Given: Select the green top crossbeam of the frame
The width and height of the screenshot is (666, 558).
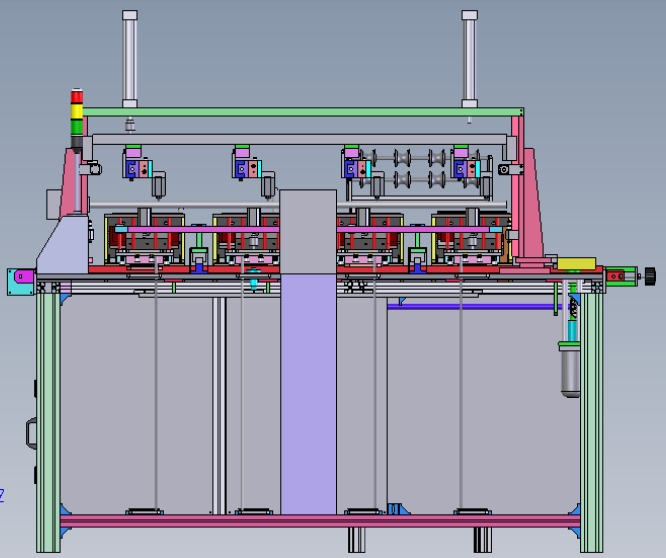Looking at the screenshot, I should click(303, 112).
